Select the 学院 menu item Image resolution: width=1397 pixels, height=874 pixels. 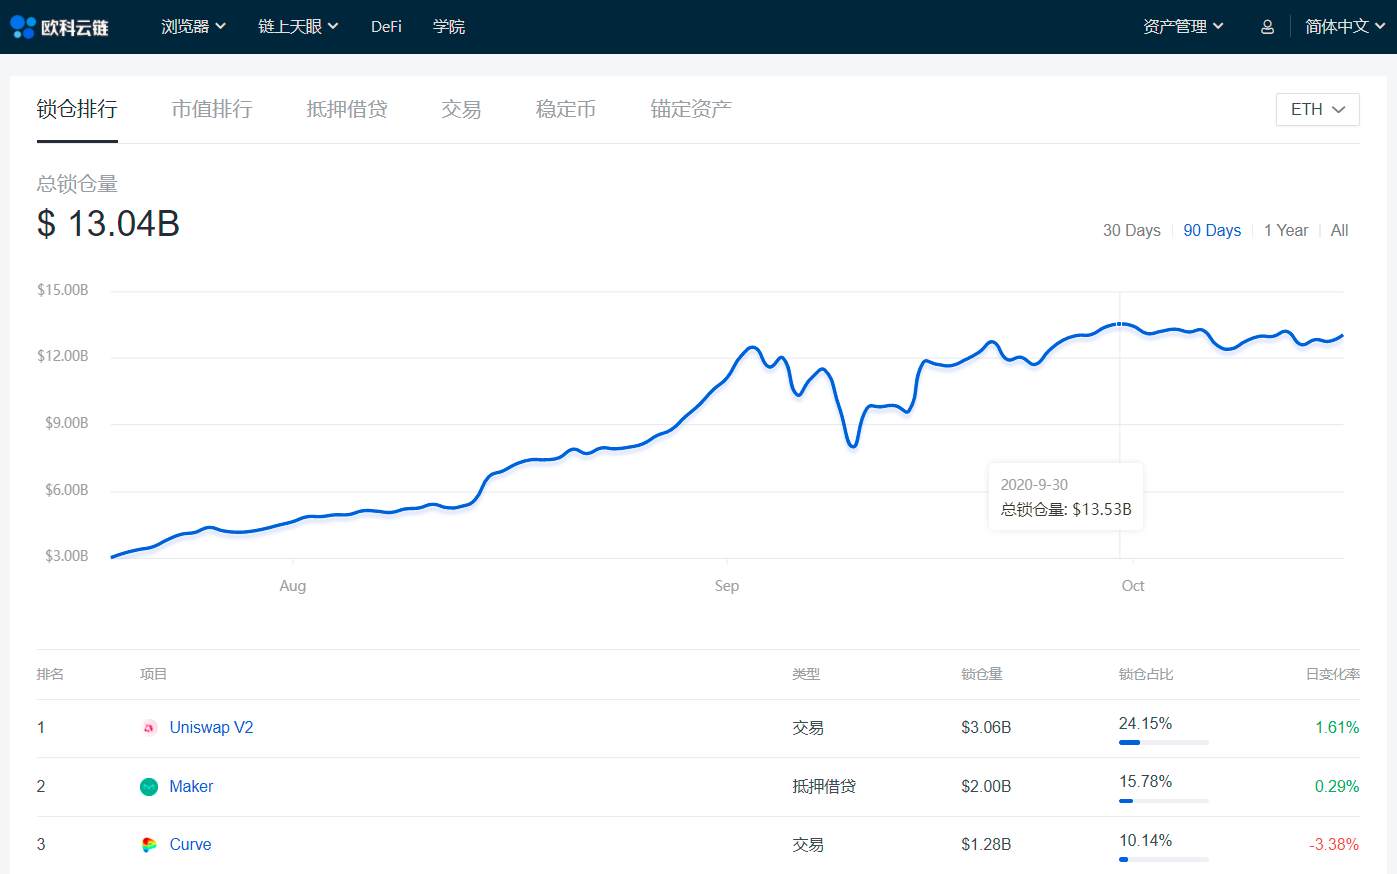pos(449,26)
